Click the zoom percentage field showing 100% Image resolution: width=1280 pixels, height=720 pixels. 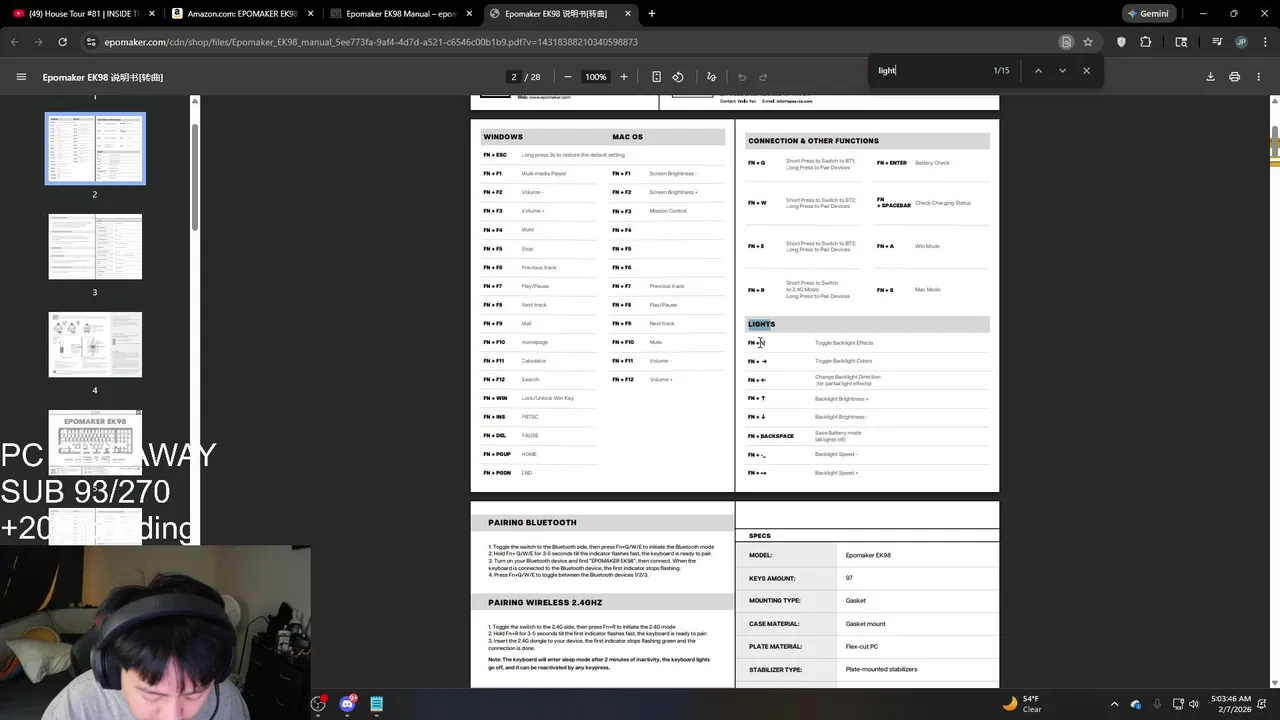[596, 77]
